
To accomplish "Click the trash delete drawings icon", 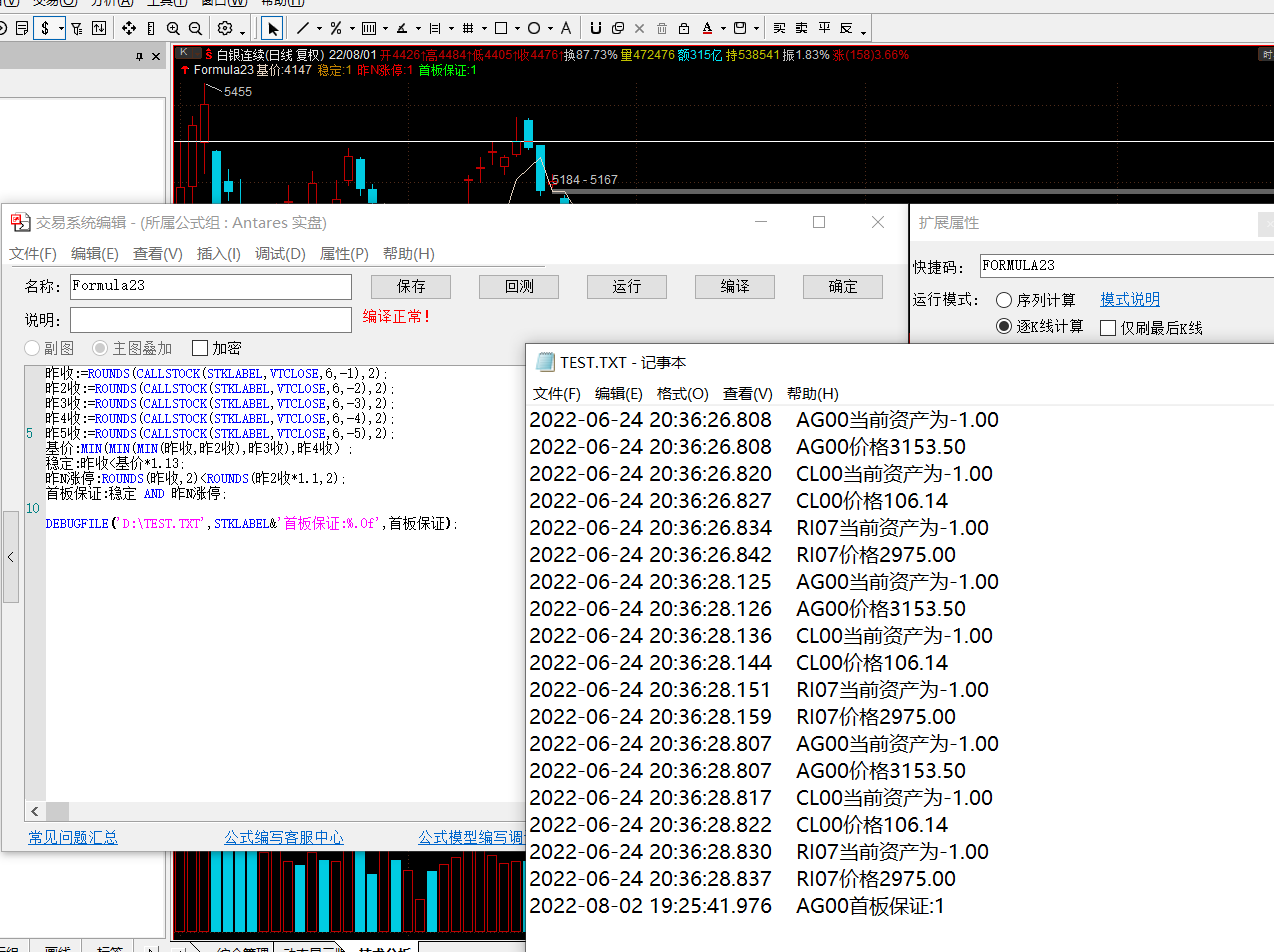I will [x=662, y=29].
